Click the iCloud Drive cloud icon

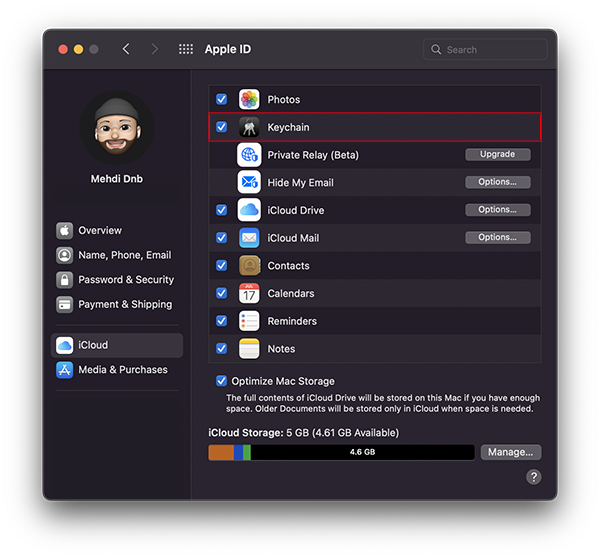(249, 210)
